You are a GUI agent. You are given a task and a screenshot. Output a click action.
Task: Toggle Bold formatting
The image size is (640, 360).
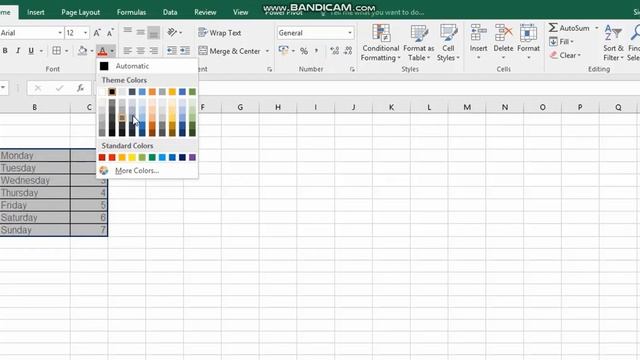point(5,51)
